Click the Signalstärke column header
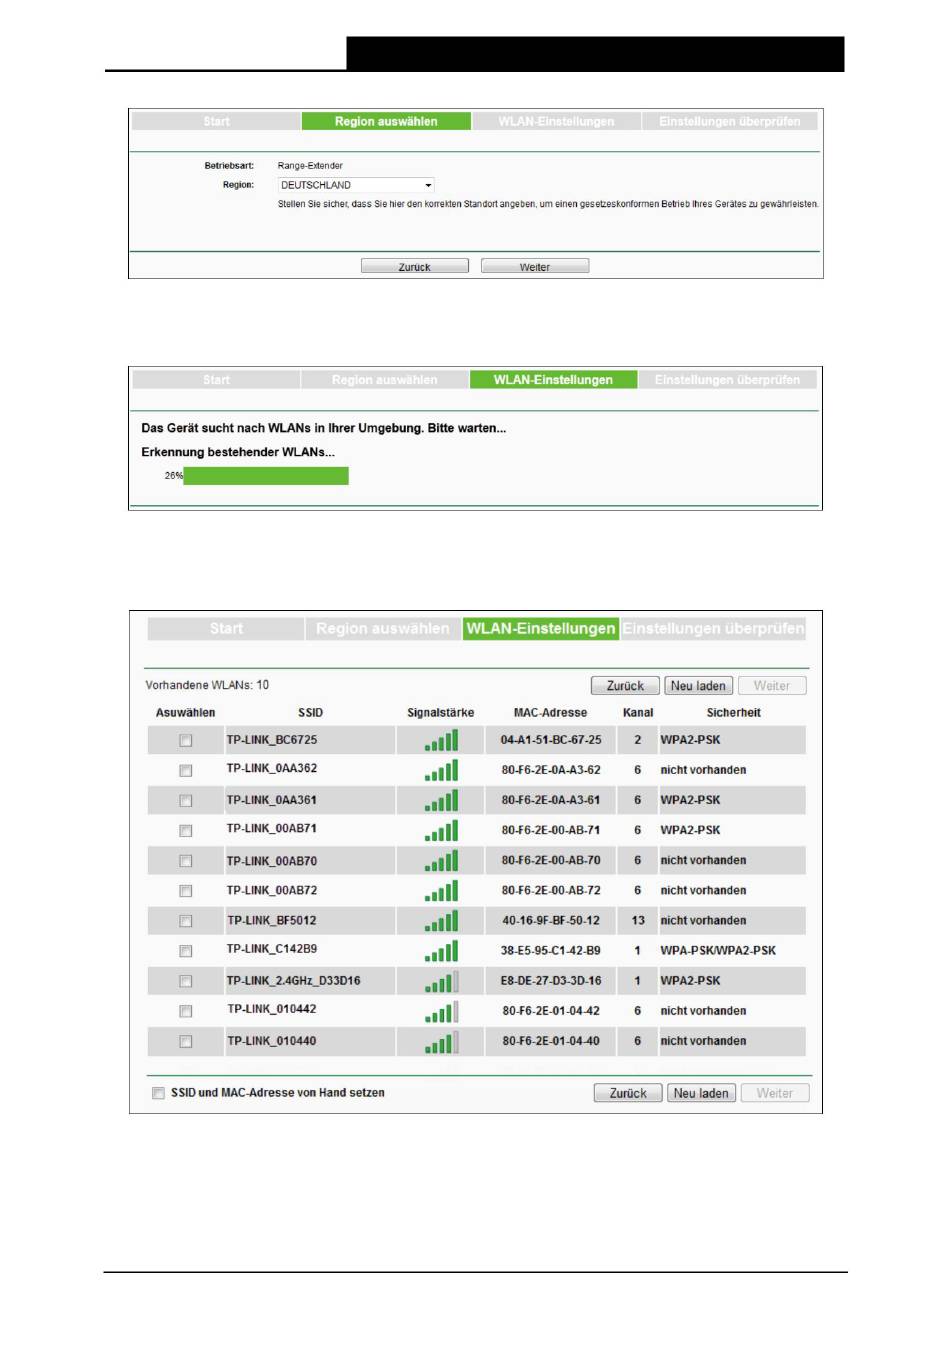 click(x=440, y=713)
